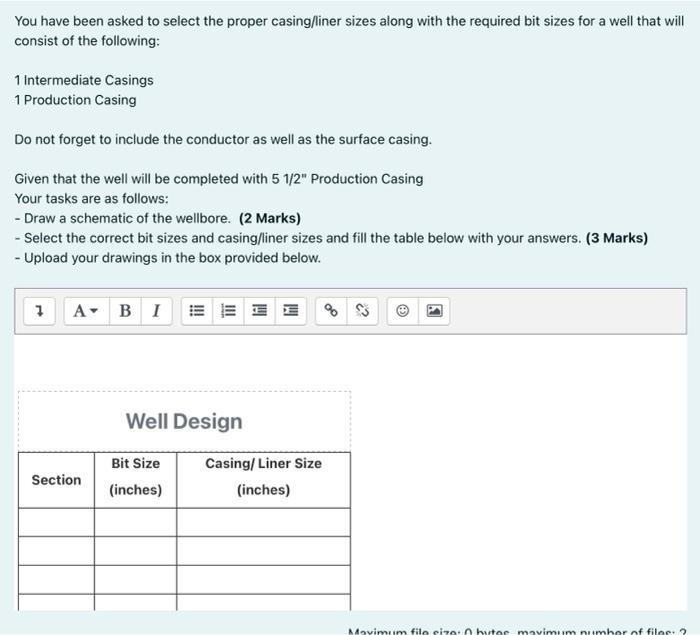Click second-row empty cell under Section
Image resolution: width=700 pixels, height=635 pixels.
(x=56, y=551)
